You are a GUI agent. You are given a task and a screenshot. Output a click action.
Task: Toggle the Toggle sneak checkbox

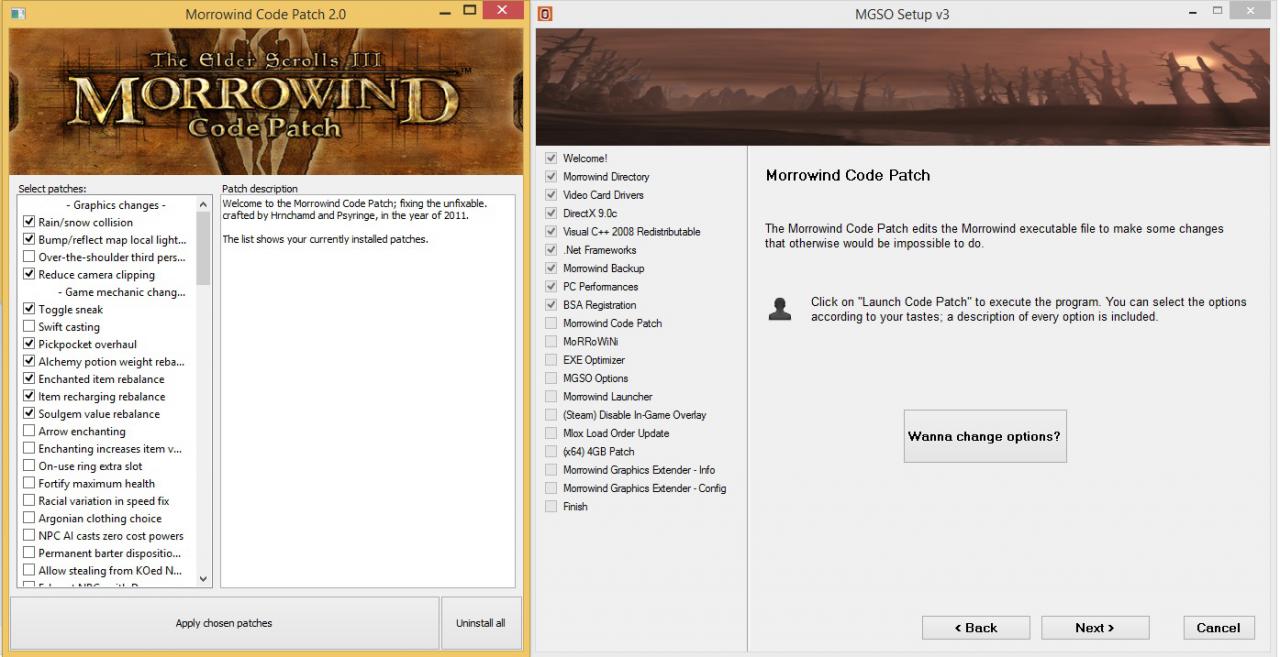pos(29,309)
